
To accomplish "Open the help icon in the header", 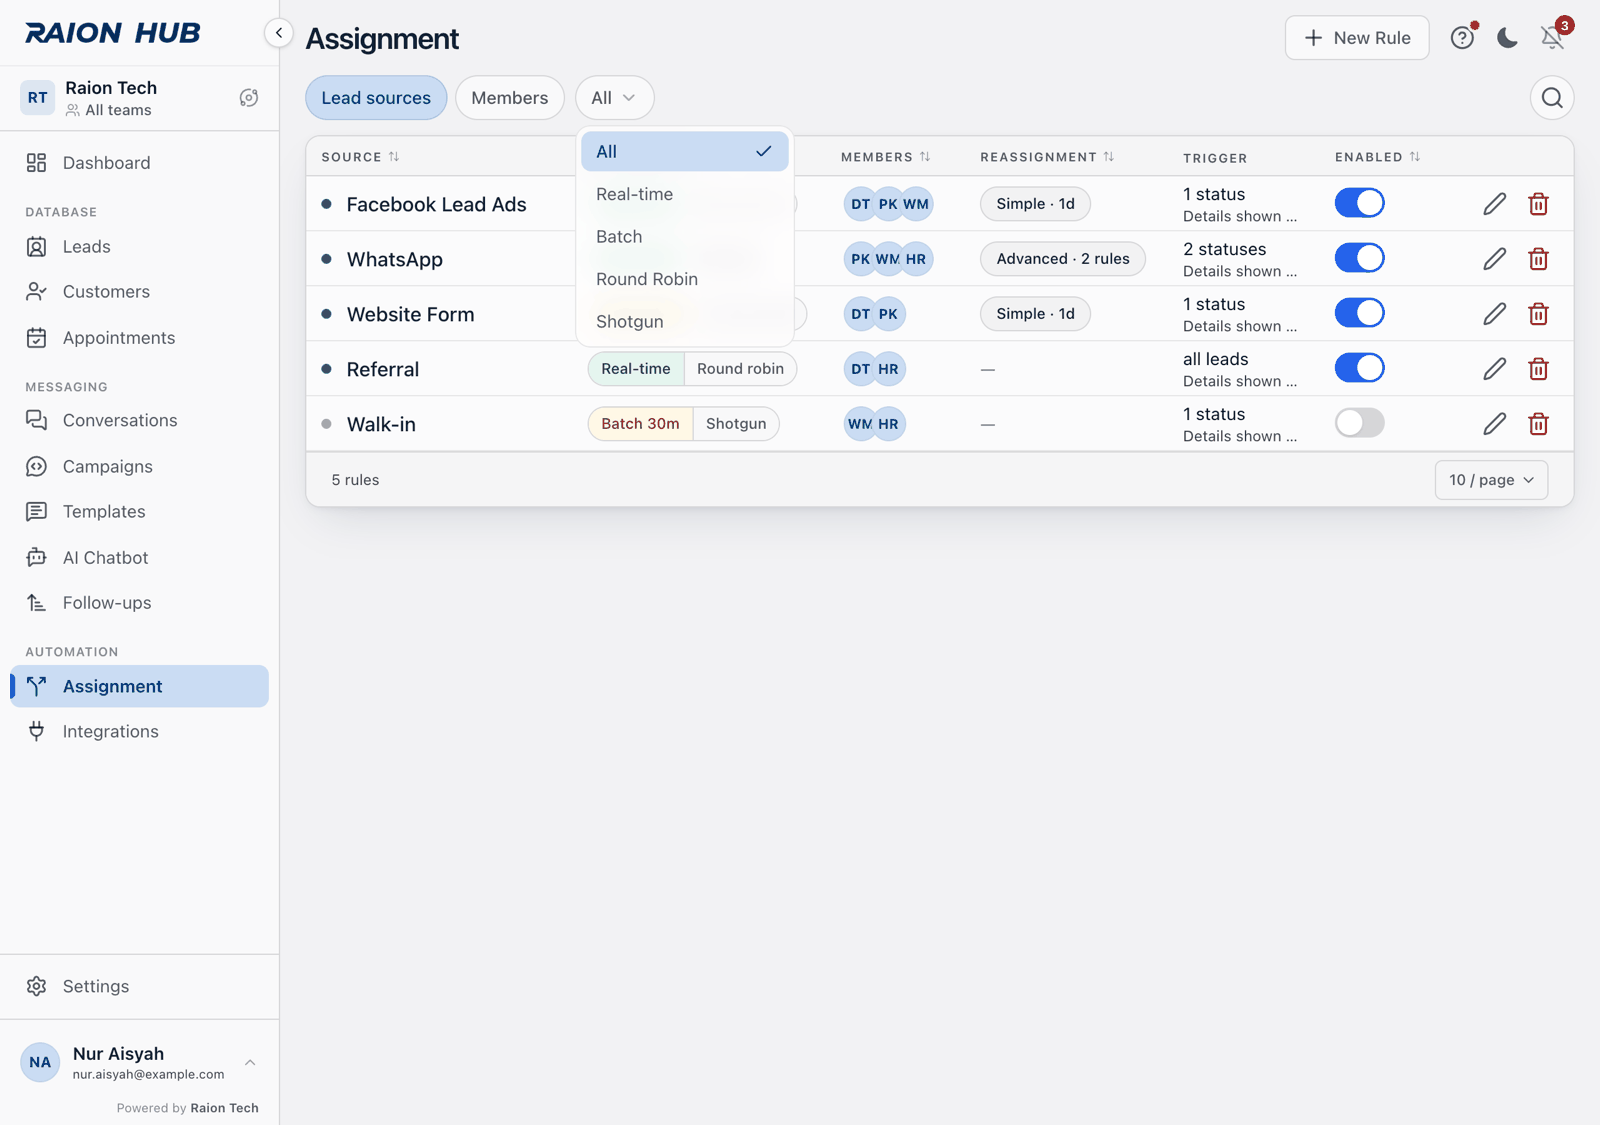I will (x=1462, y=38).
